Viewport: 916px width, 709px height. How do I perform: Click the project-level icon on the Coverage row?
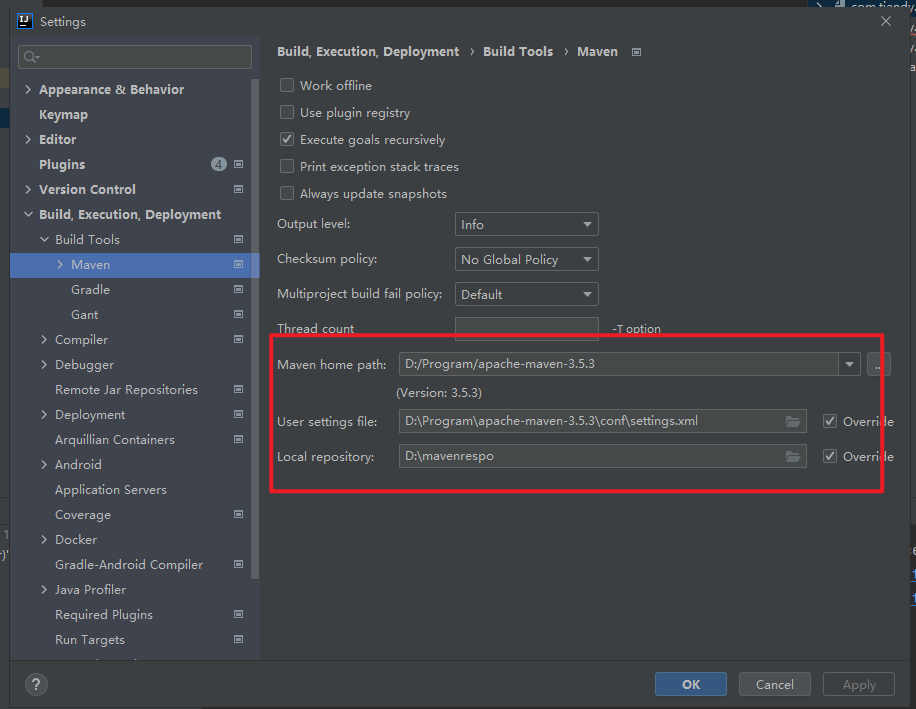click(238, 514)
